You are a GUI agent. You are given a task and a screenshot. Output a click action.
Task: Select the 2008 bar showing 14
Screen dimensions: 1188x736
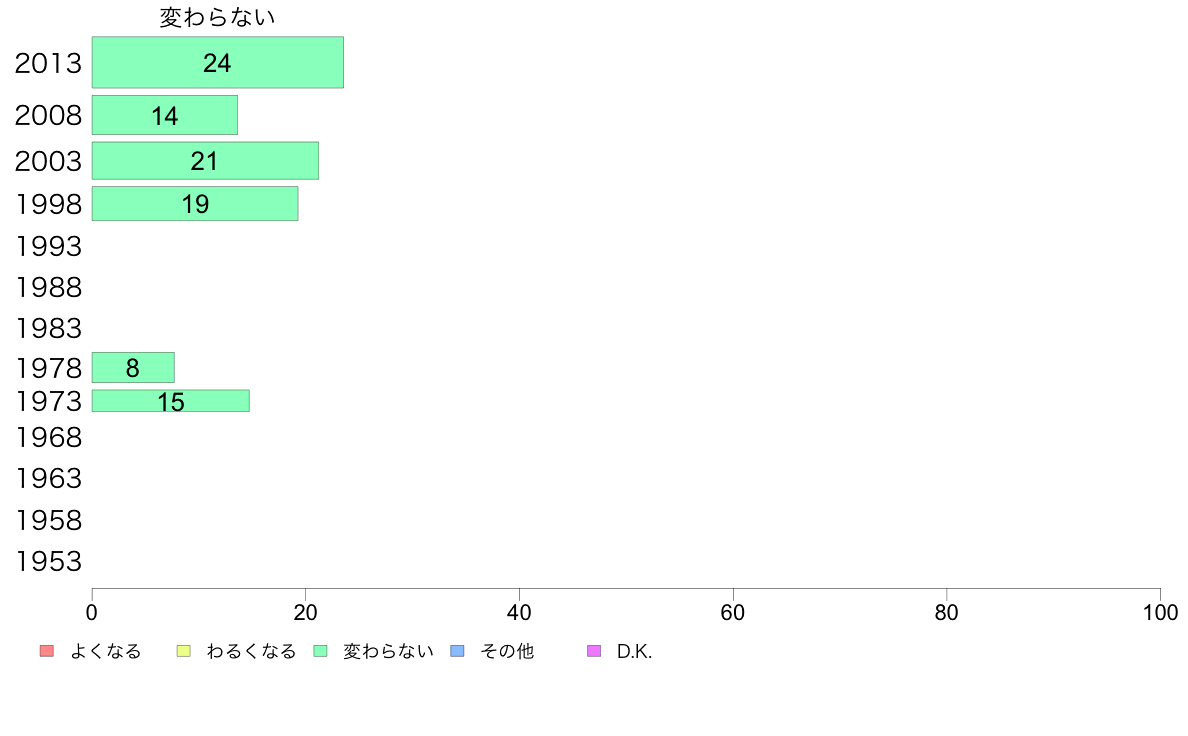point(164,115)
